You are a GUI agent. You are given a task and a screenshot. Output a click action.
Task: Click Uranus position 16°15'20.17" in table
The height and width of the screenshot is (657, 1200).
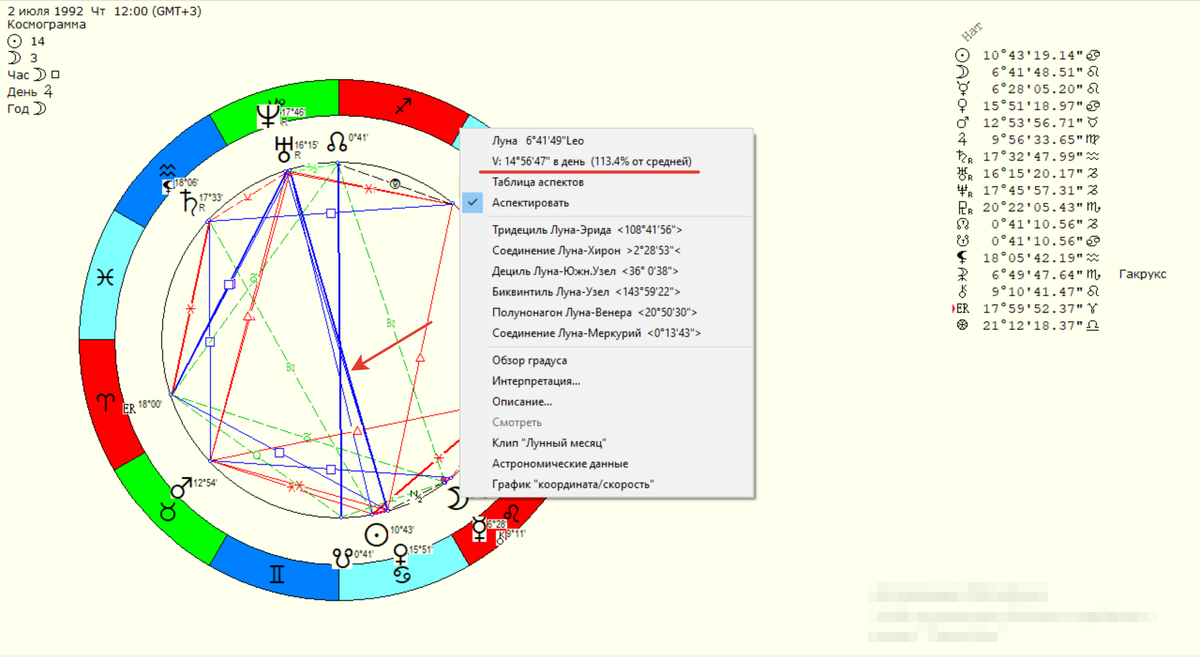pos(1032,174)
